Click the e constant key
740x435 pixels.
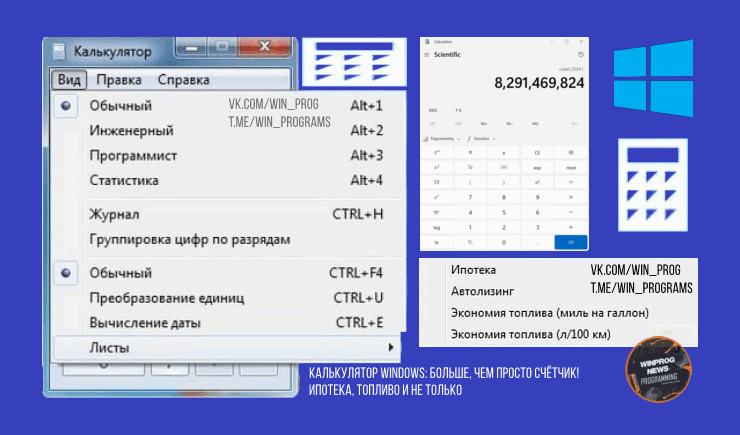pos(504,152)
